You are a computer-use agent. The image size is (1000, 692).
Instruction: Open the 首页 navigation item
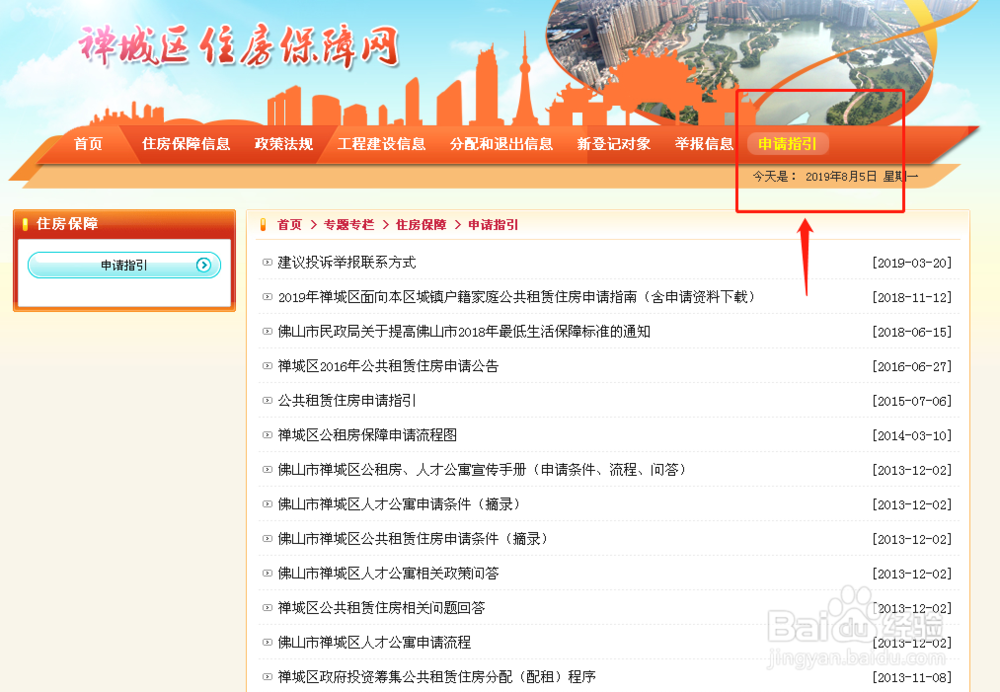[x=88, y=143]
